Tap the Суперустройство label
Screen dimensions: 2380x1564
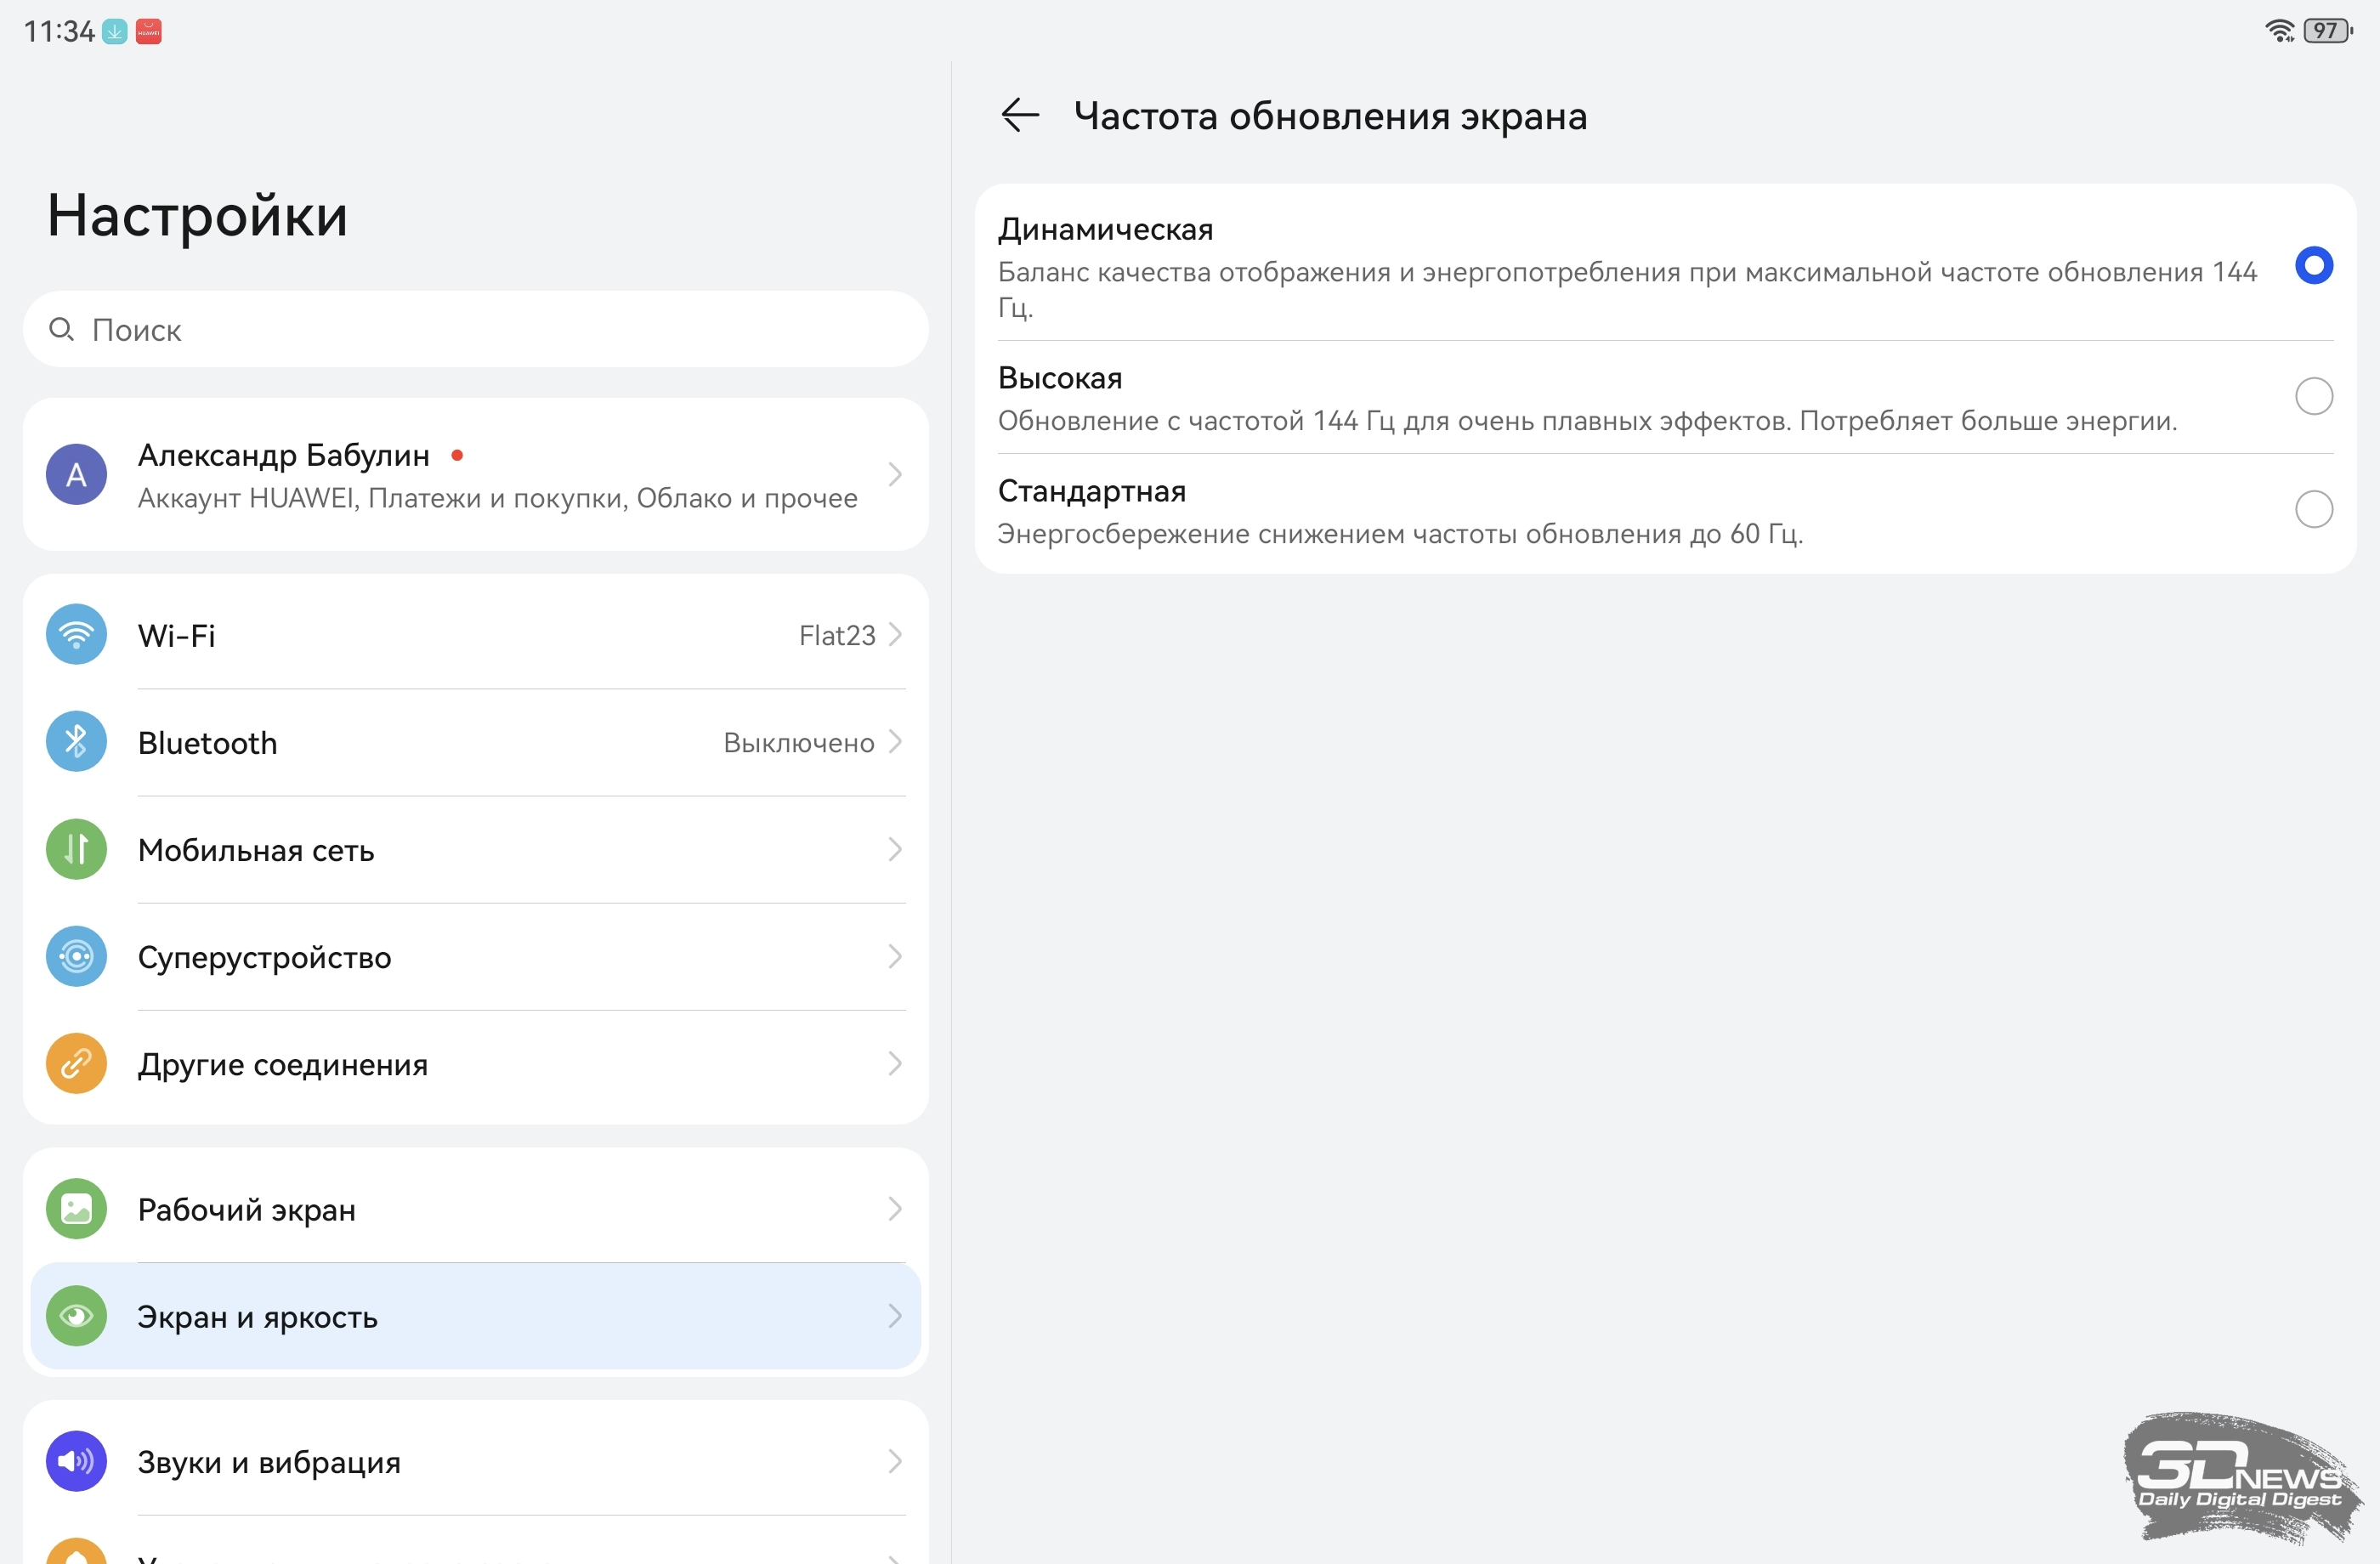[264, 957]
